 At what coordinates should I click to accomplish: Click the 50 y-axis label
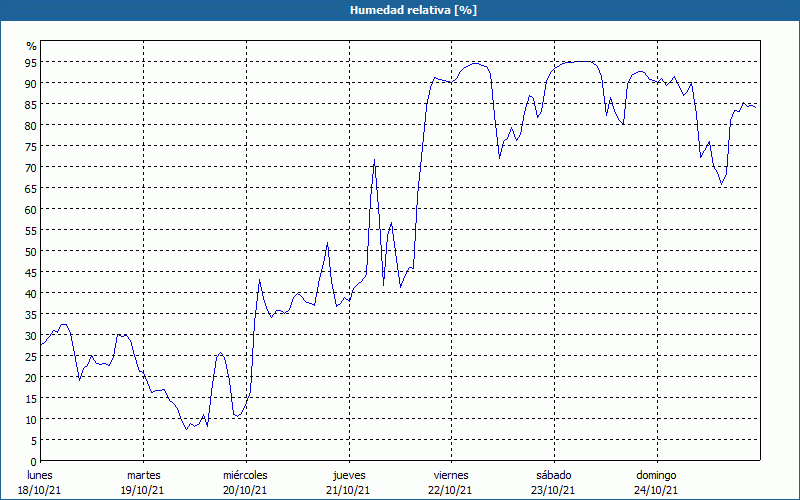(x=31, y=252)
